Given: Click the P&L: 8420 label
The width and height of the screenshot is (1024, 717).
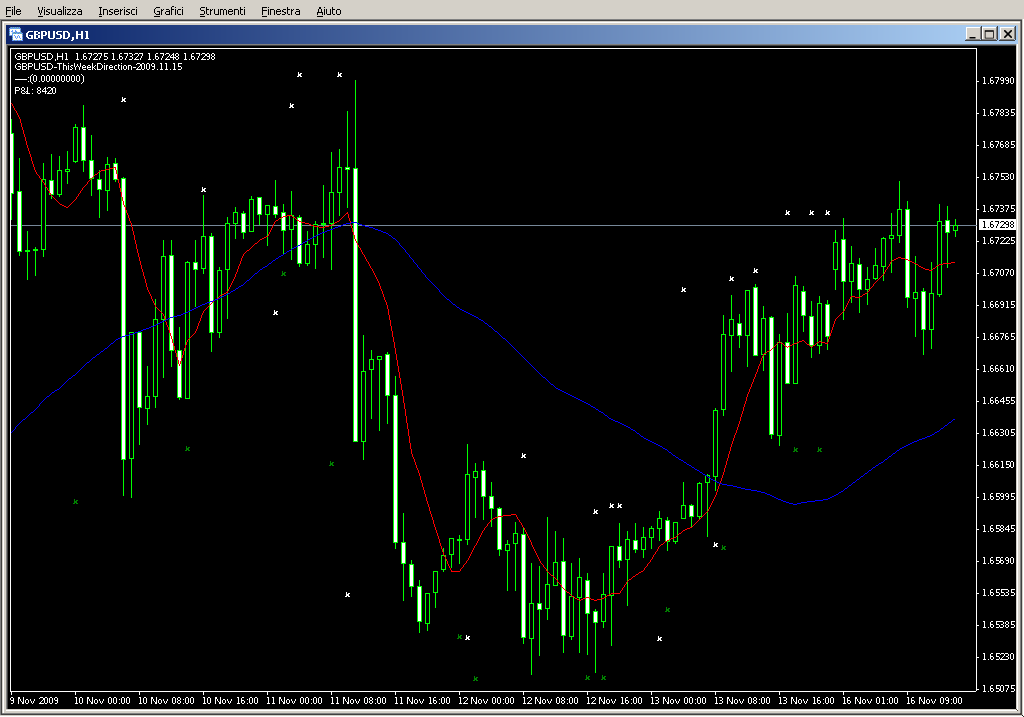Looking at the screenshot, I should (35, 91).
